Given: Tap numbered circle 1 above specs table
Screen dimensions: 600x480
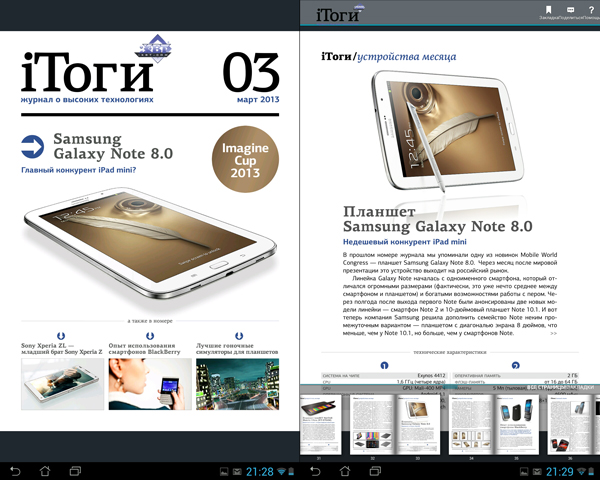Looking at the screenshot, I should (x=384, y=366).
